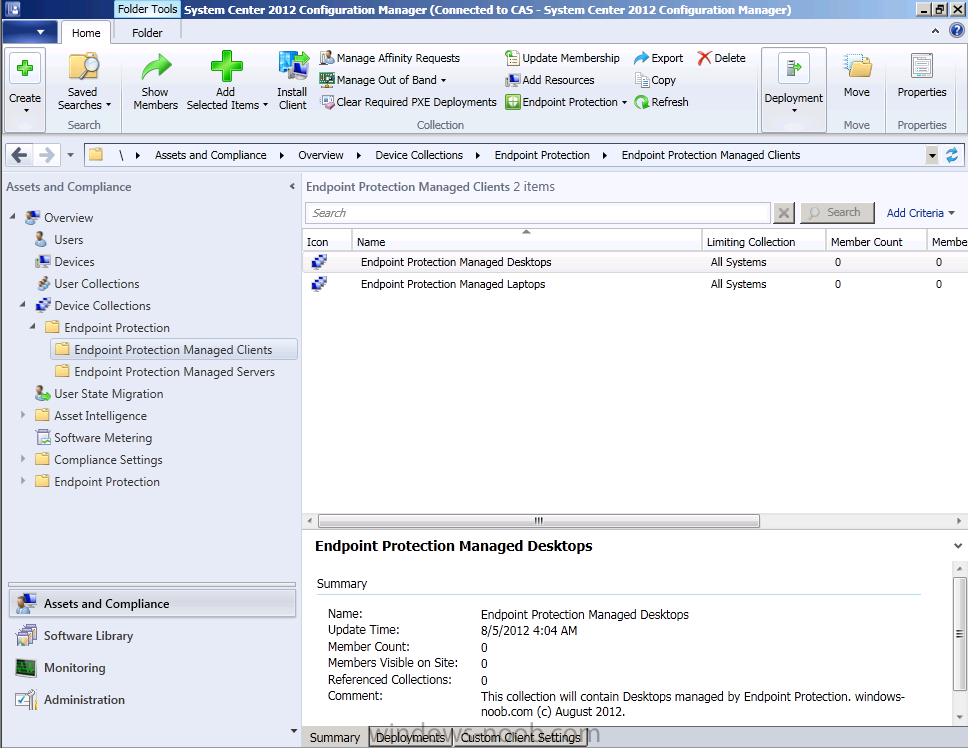Expand the Compliance Settings node

click(23, 459)
